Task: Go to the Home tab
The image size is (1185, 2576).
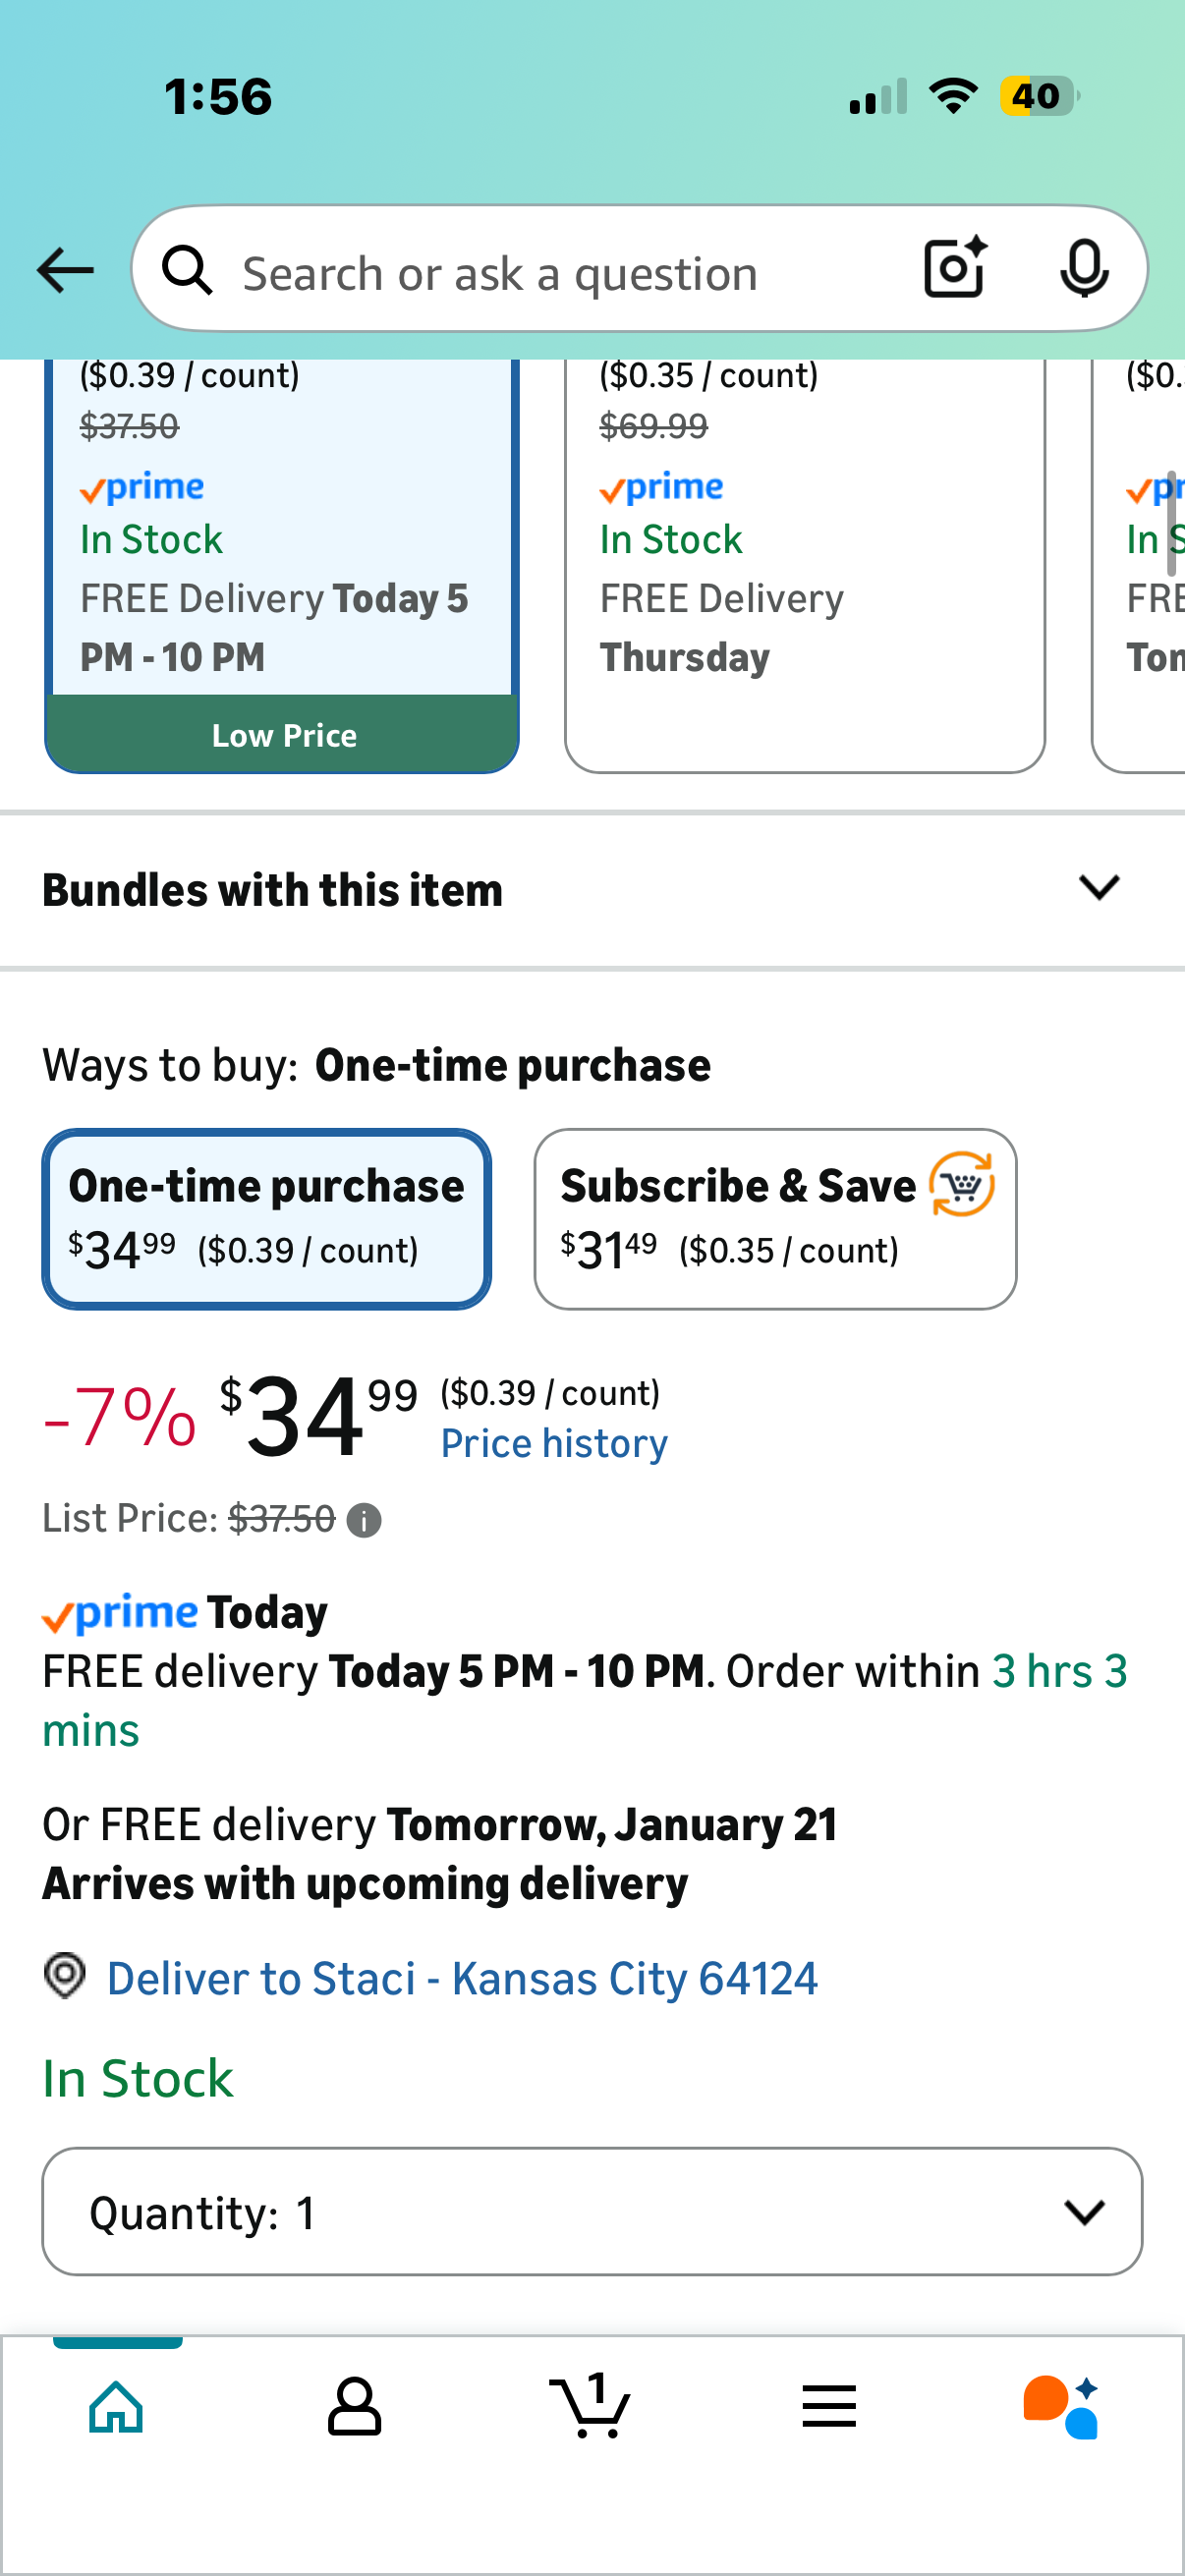Action: [x=117, y=2405]
